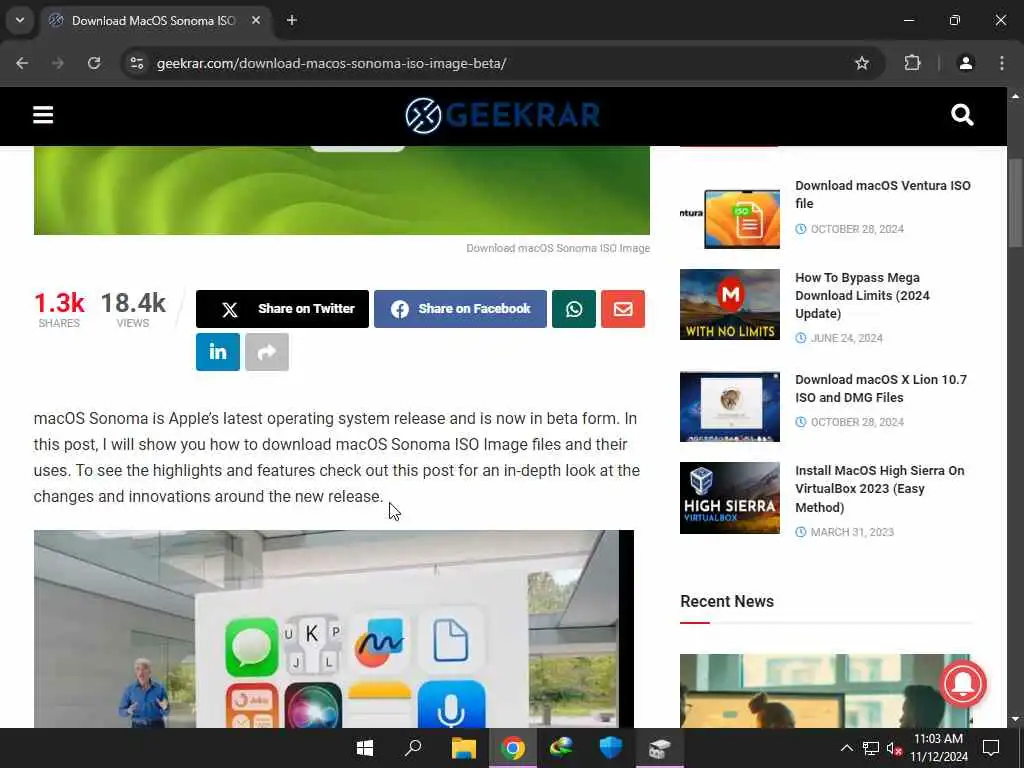The height and width of the screenshot is (768, 1024).
Task: Open the Chrome profile avatar
Action: point(966,63)
